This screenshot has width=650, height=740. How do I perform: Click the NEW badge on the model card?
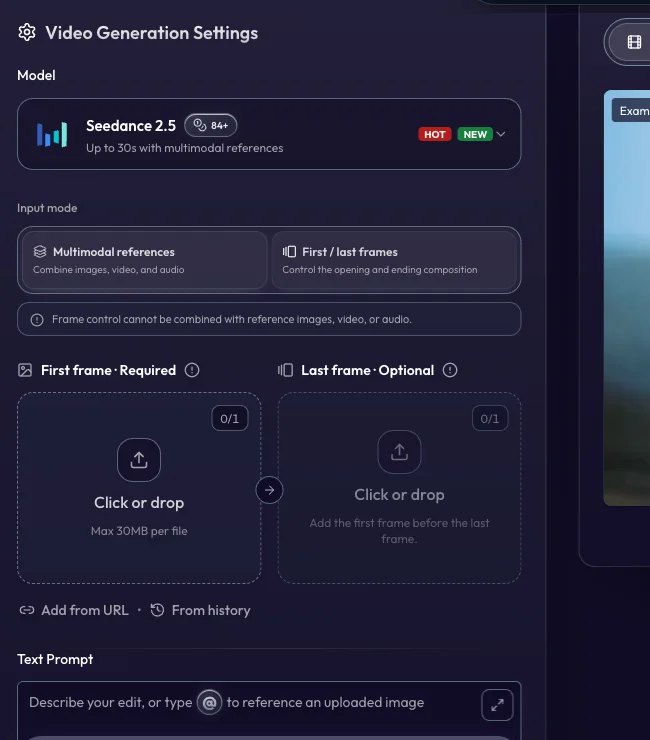[x=475, y=135]
